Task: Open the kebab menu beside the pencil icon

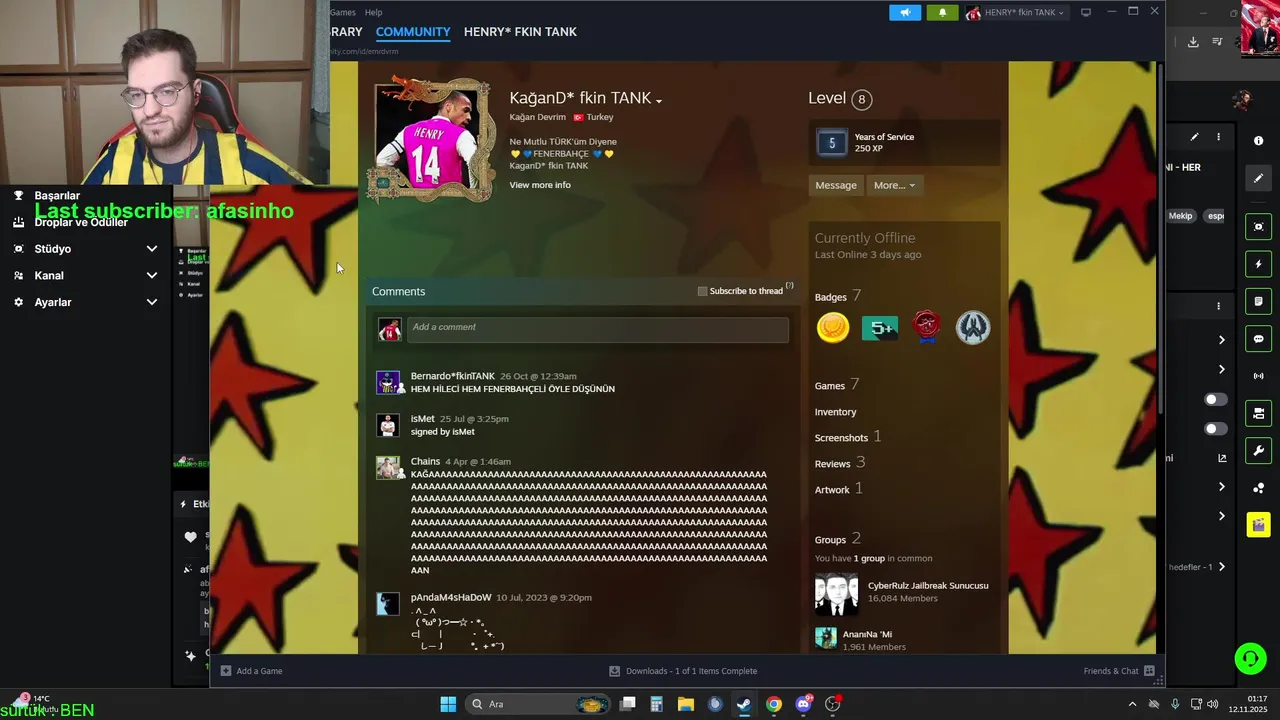Action: 1218,137
